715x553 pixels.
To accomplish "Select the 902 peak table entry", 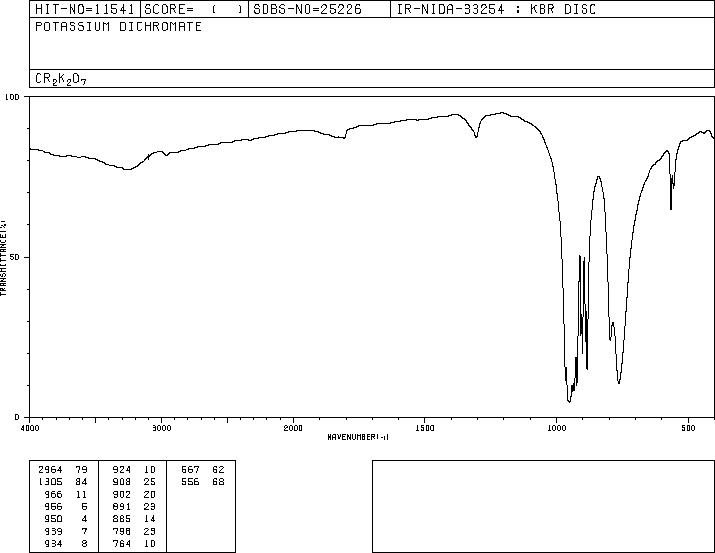I will pyautogui.click(x=122, y=495).
